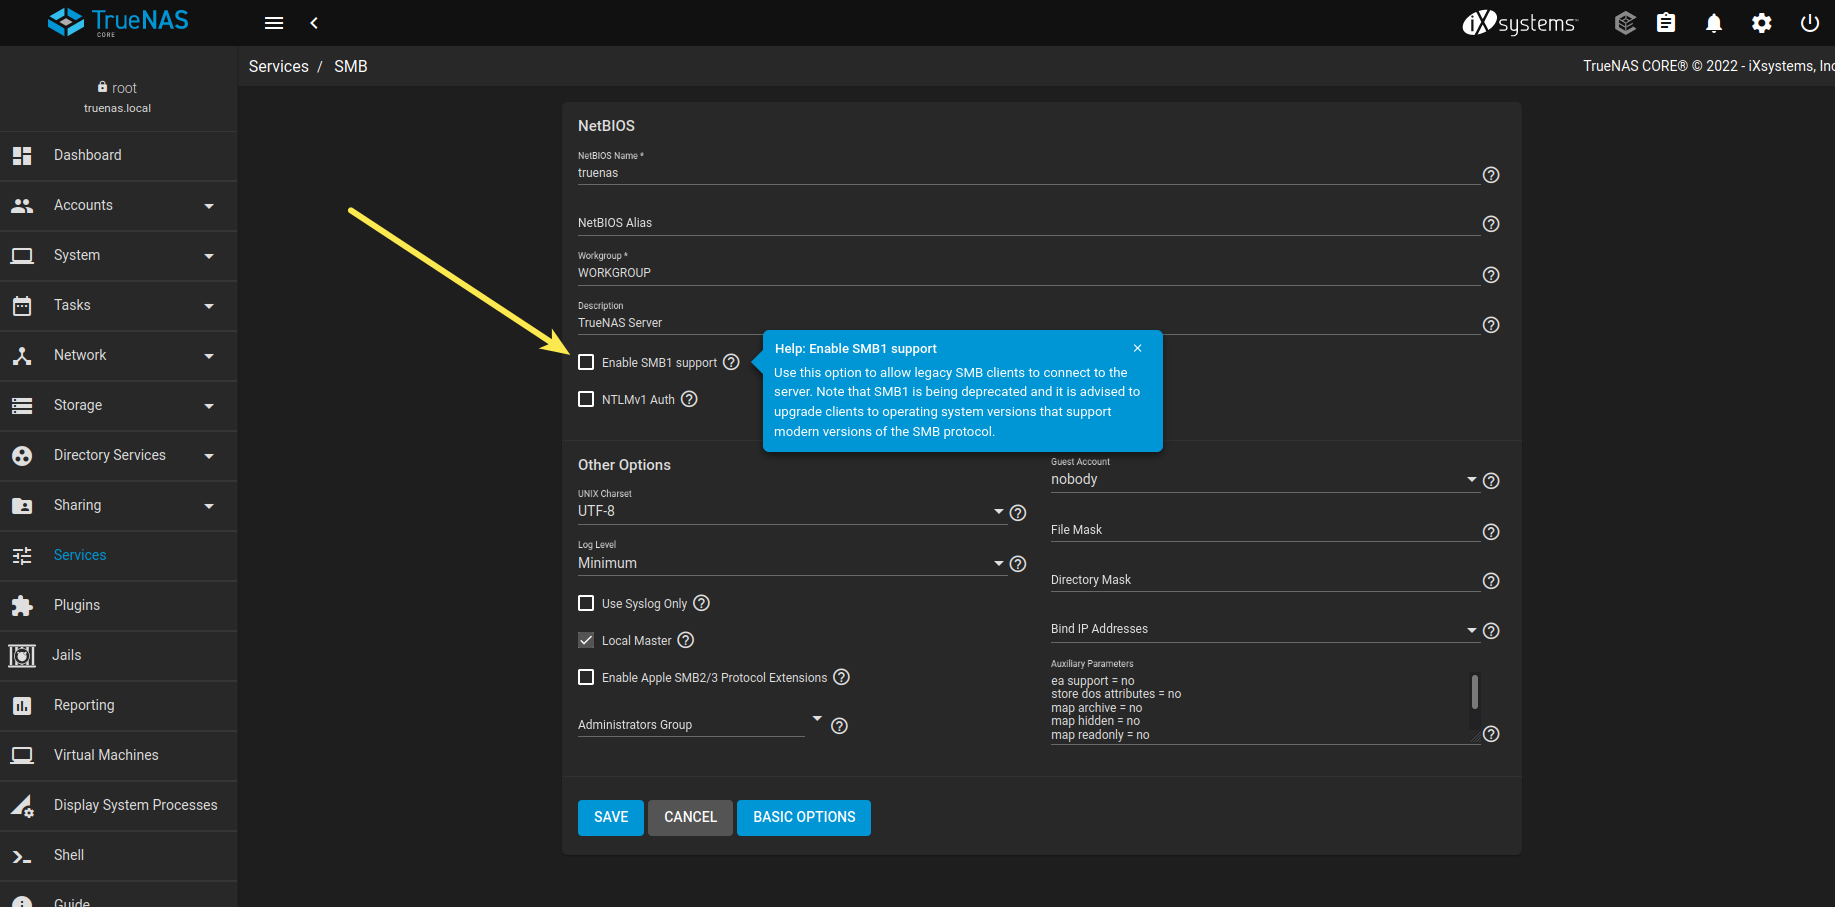Click the Directory Mask field
Screen dimensions: 1835x907
(1265, 580)
